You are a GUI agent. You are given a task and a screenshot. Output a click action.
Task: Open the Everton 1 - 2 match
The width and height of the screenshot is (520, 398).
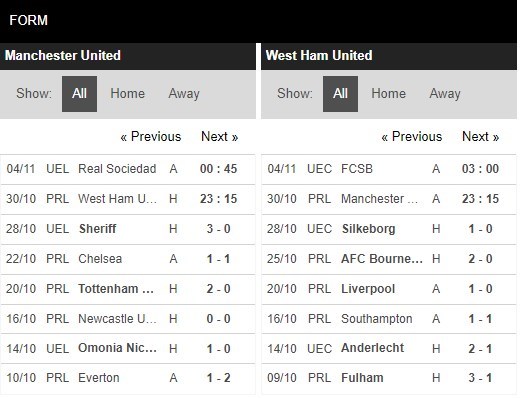click(x=128, y=378)
